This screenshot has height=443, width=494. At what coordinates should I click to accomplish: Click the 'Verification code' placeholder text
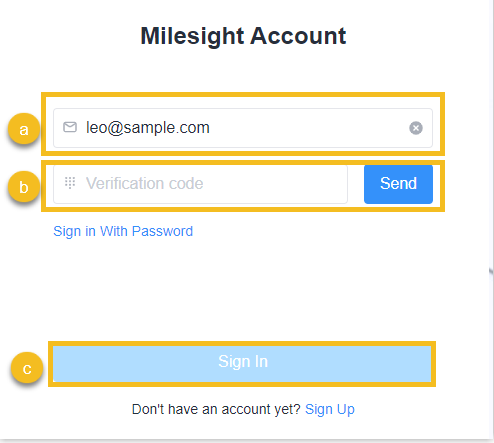click(145, 183)
